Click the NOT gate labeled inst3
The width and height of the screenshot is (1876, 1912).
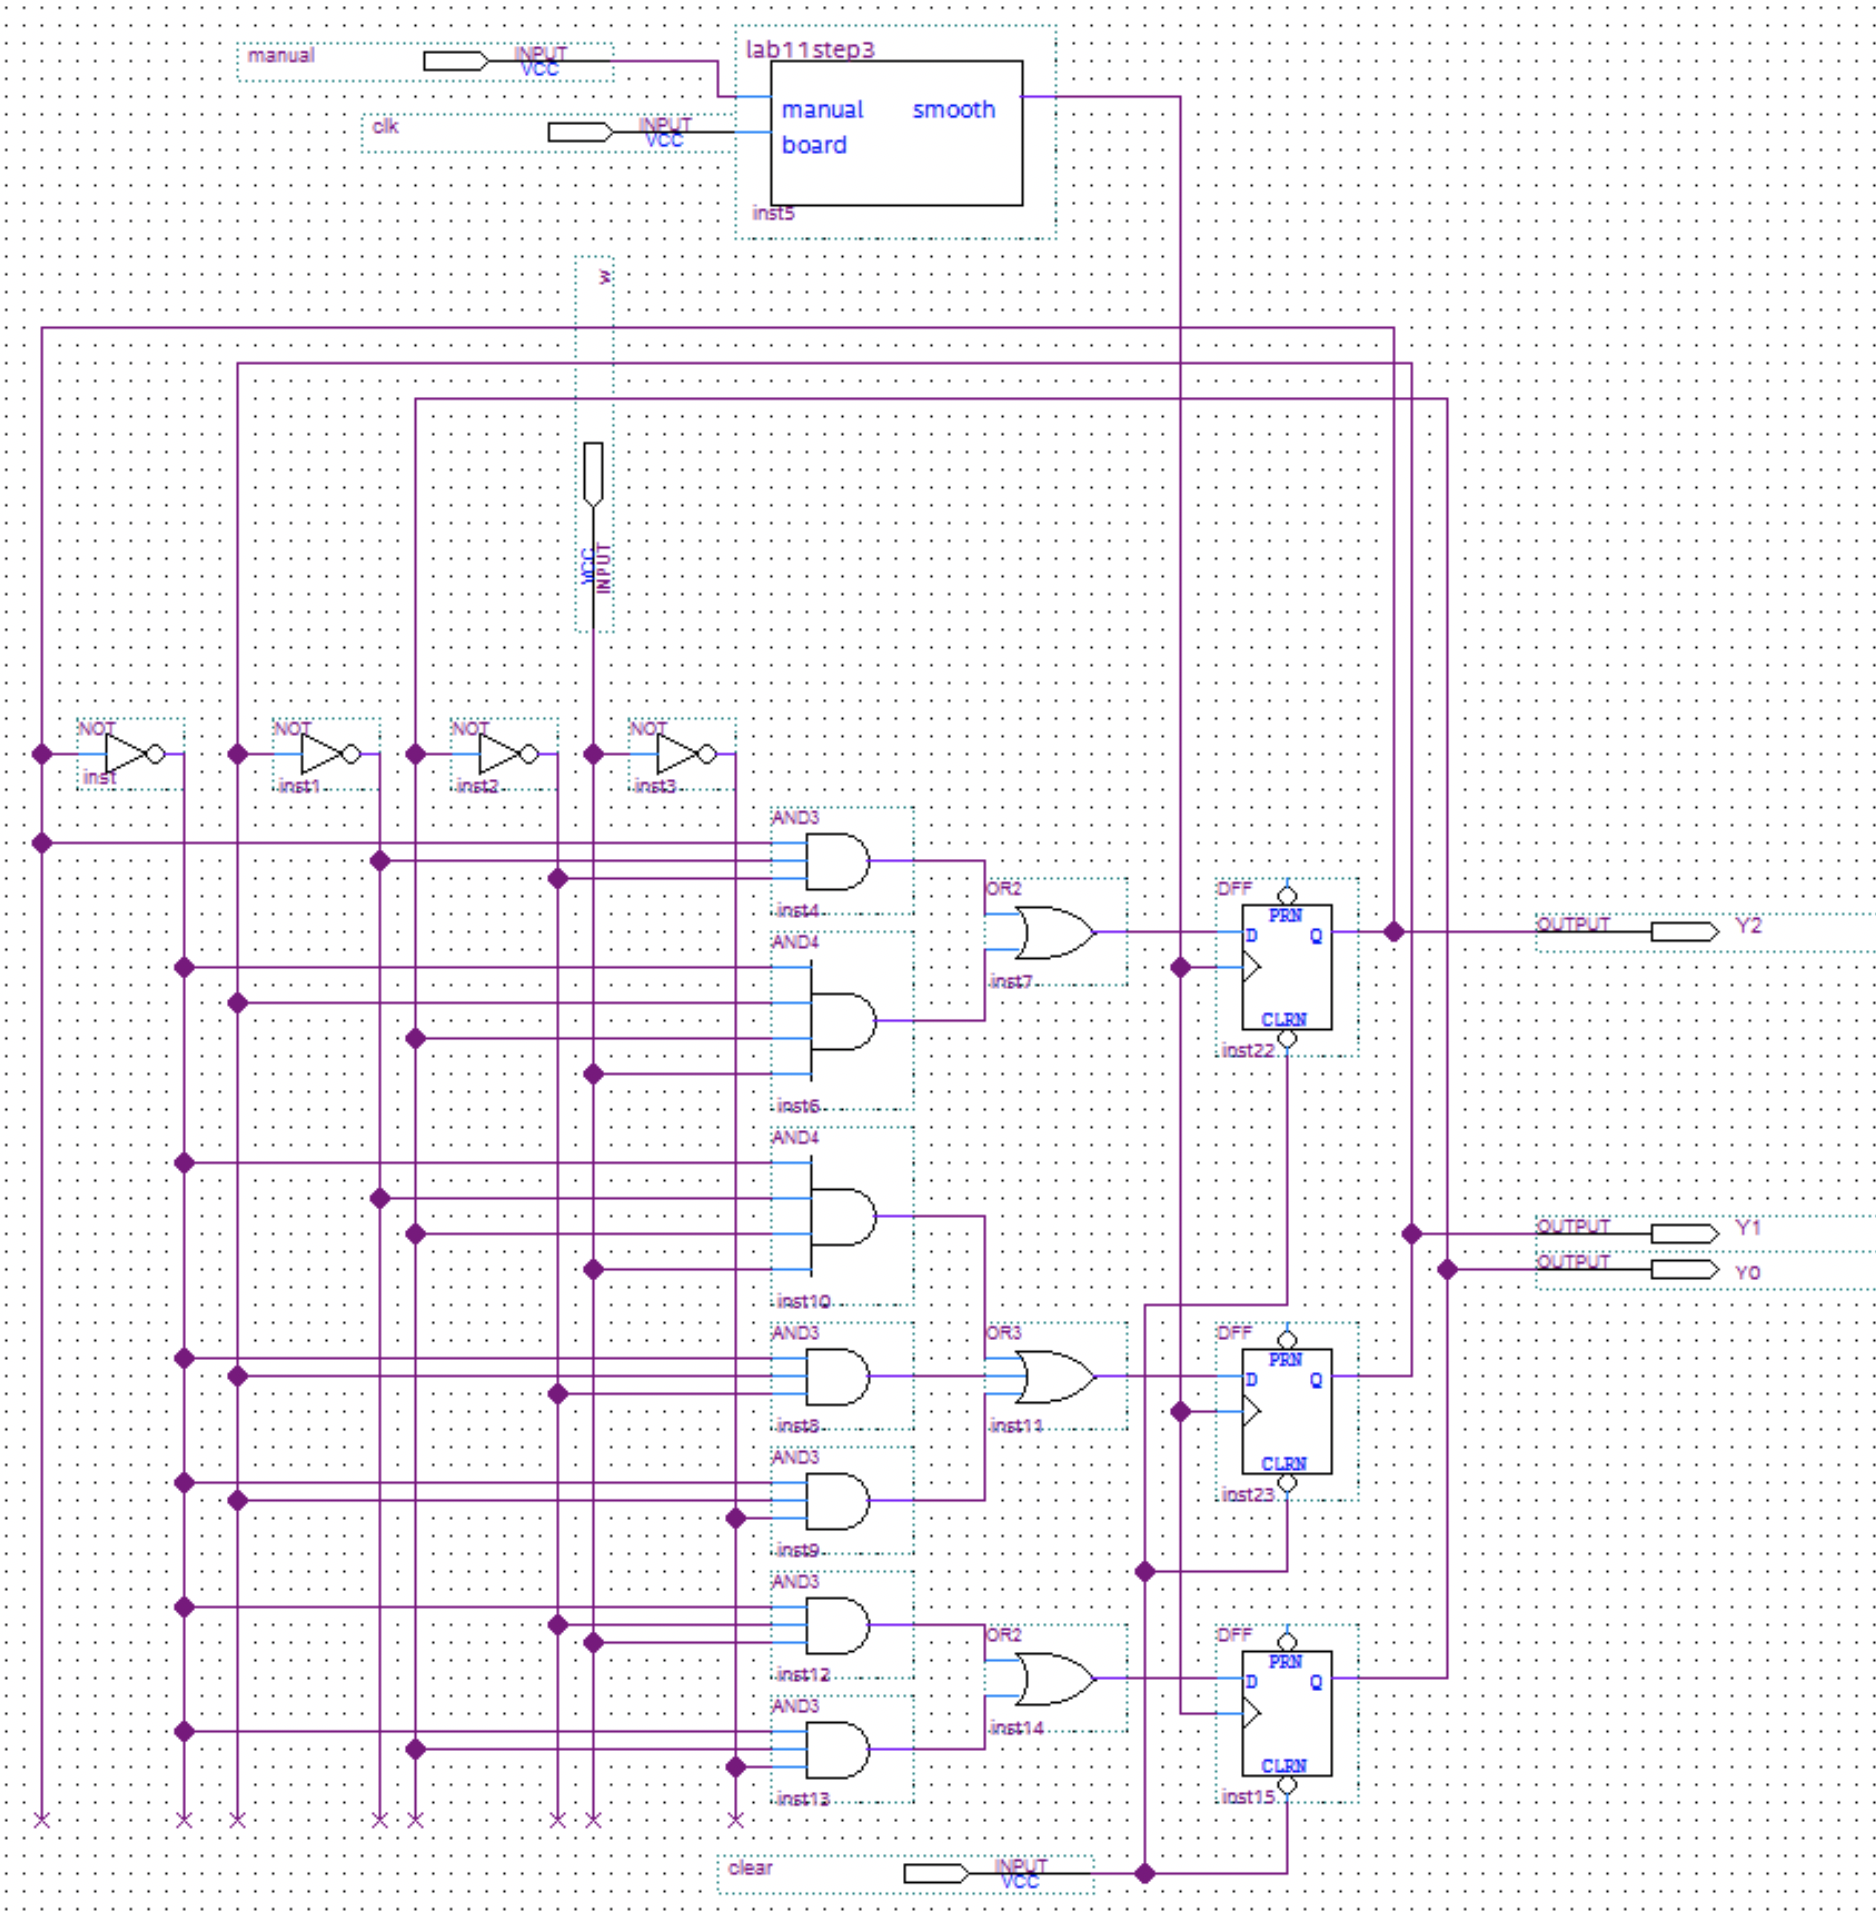[678, 754]
